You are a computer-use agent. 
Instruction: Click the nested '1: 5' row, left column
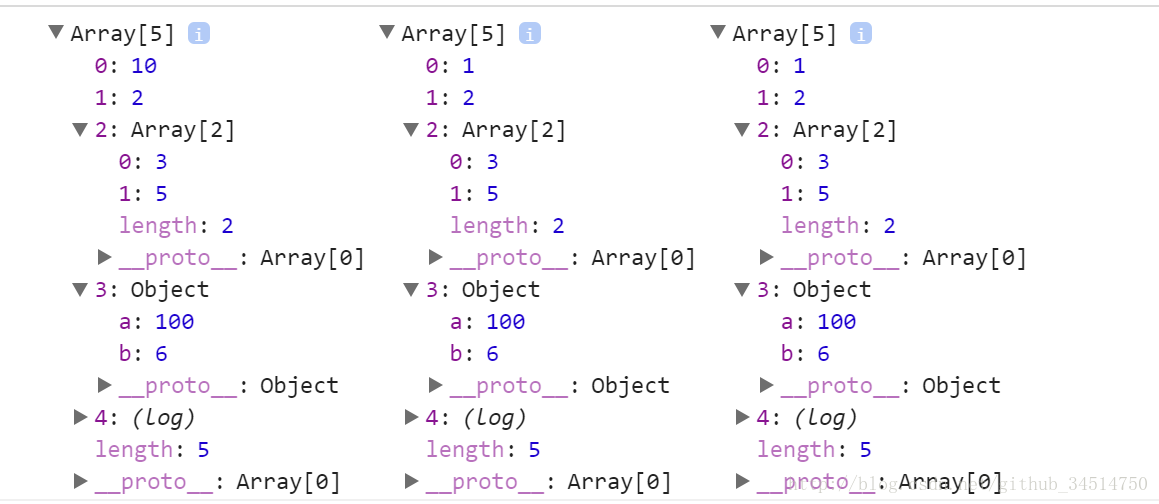pos(143,194)
